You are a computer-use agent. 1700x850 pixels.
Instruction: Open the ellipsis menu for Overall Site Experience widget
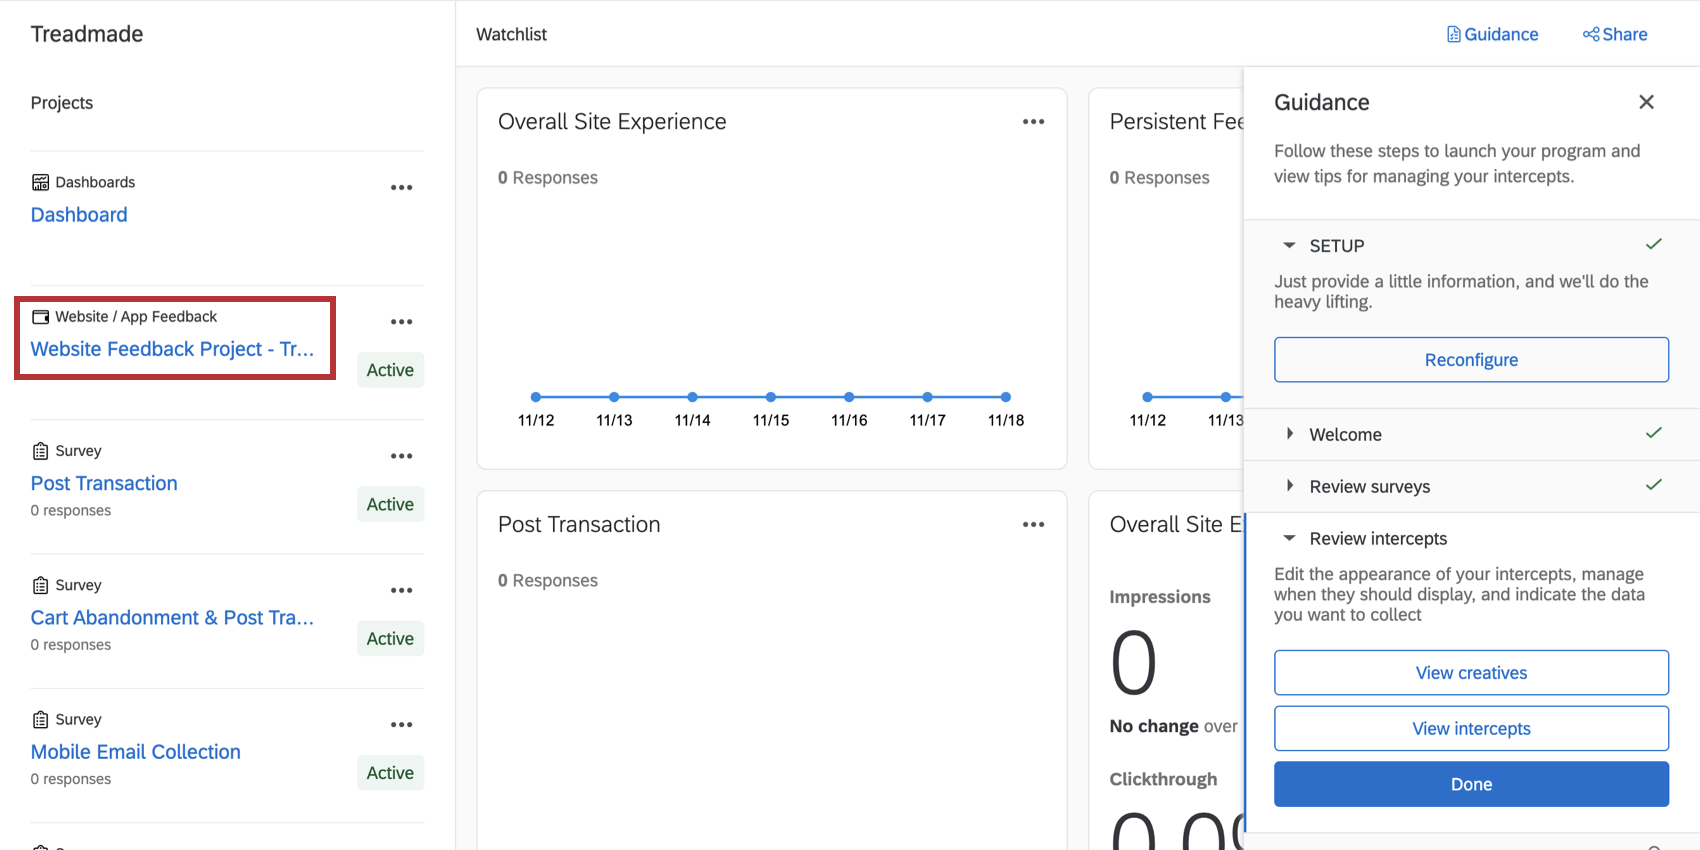coord(1033,121)
